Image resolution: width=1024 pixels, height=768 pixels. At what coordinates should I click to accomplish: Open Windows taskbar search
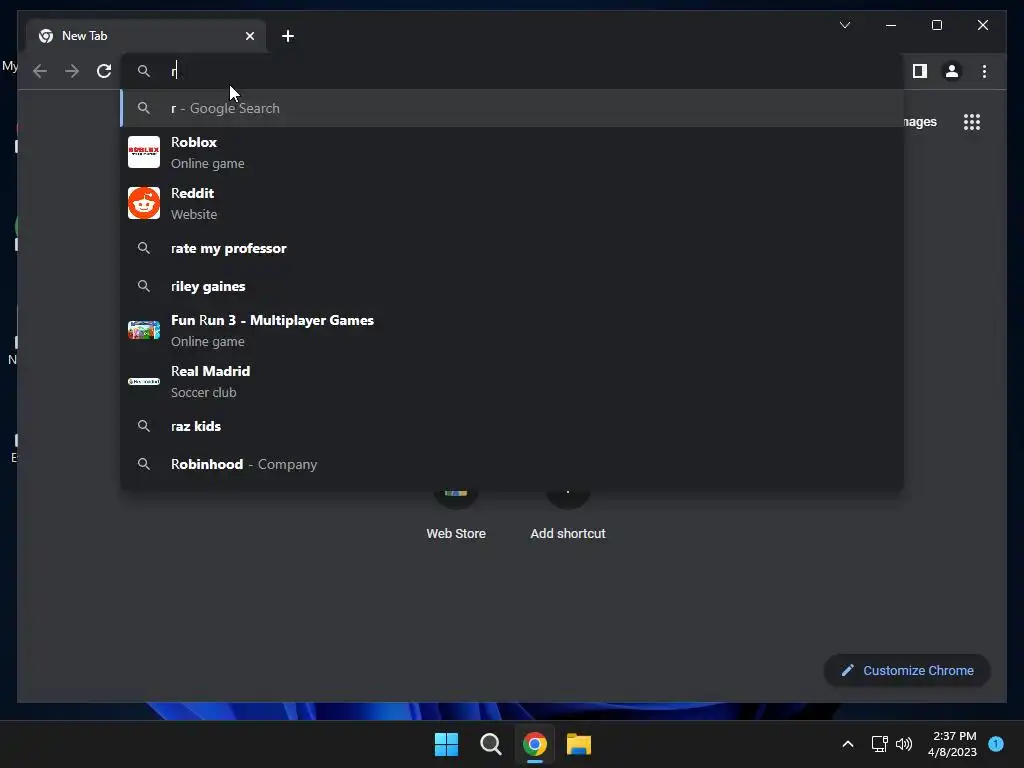490,744
